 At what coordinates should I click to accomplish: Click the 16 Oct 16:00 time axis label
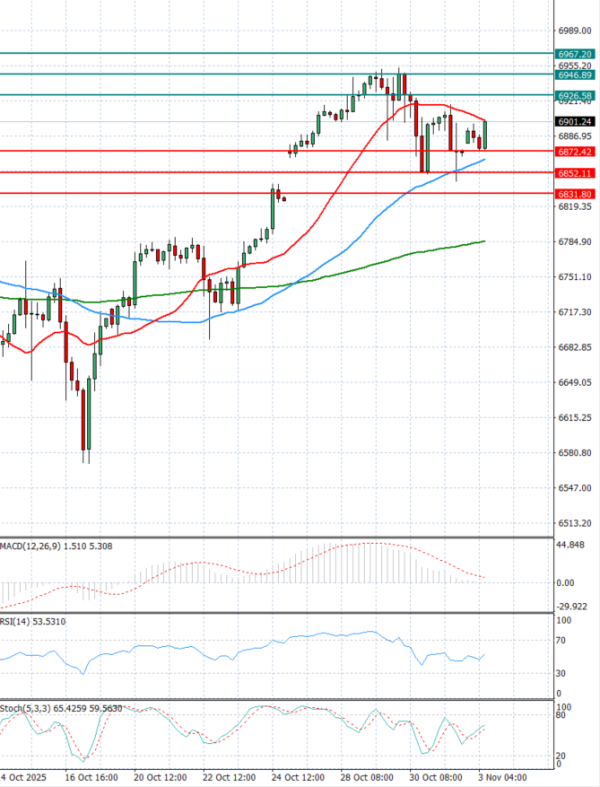coord(90,777)
